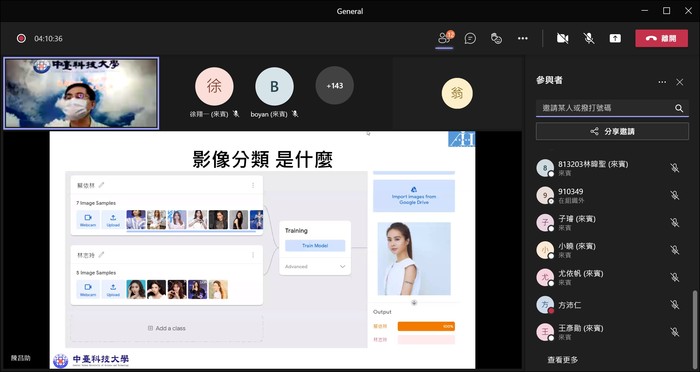Click Webcam in the 5 Image Samples class

click(x=88, y=289)
